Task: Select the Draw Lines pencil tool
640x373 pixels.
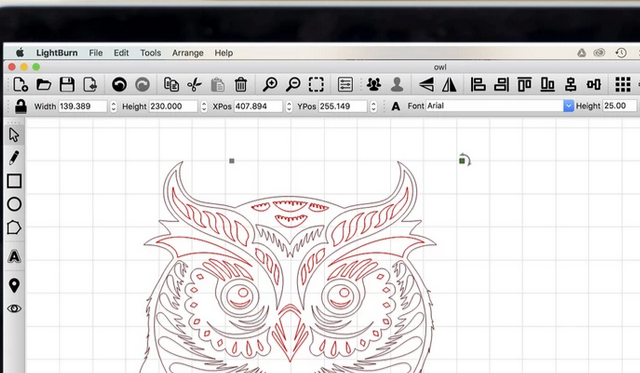Action: [x=14, y=158]
